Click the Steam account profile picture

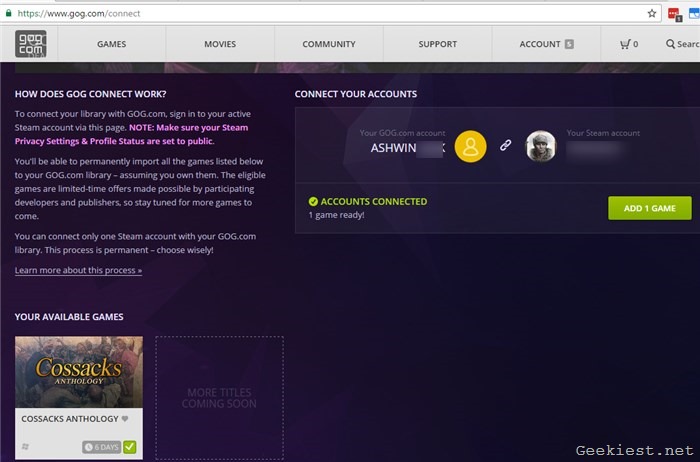tap(541, 147)
